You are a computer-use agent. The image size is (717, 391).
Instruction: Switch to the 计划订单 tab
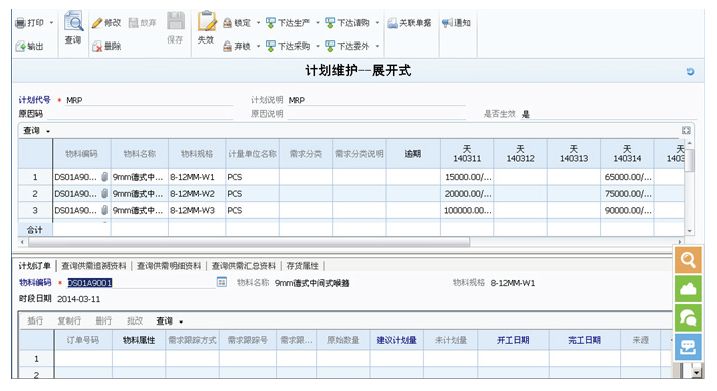click(35, 266)
